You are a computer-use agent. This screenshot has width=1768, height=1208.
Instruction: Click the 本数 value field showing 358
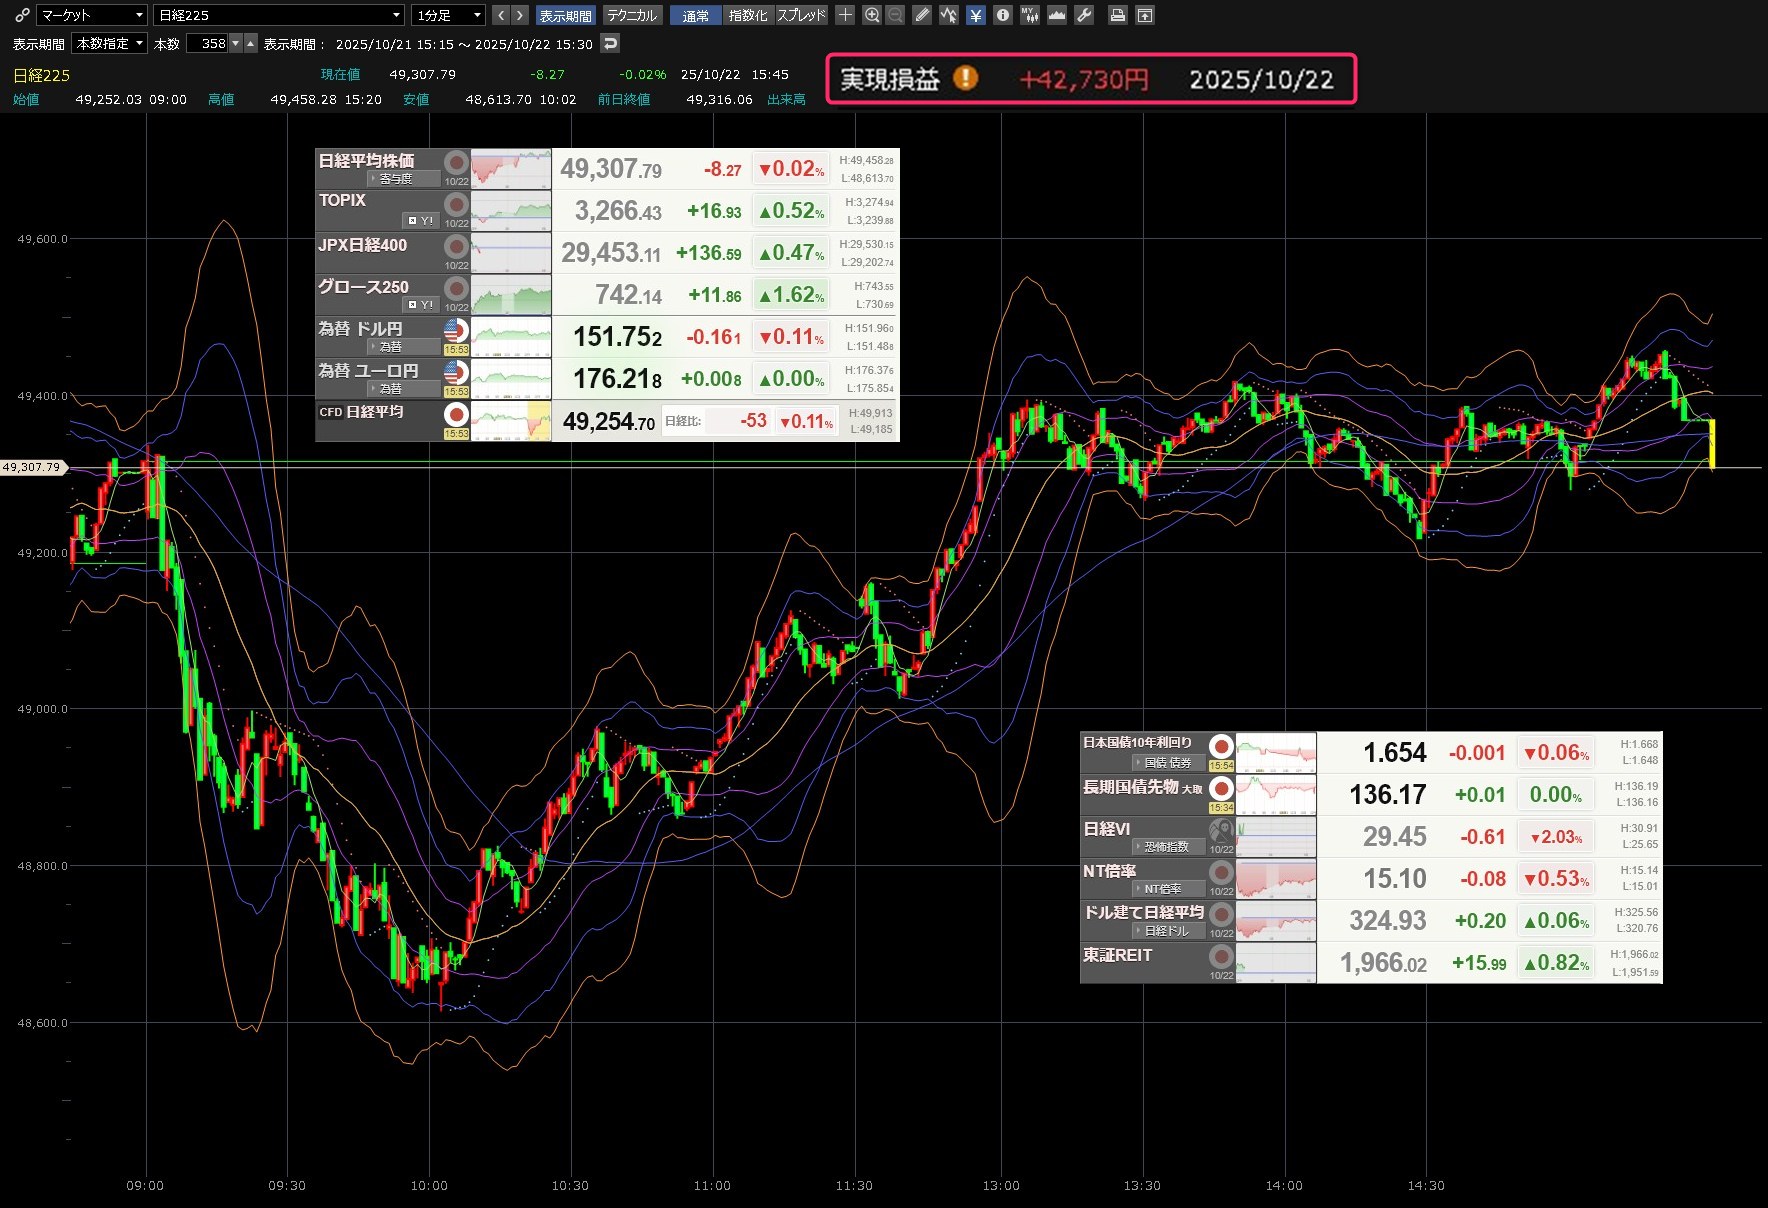tap(212, 43)
